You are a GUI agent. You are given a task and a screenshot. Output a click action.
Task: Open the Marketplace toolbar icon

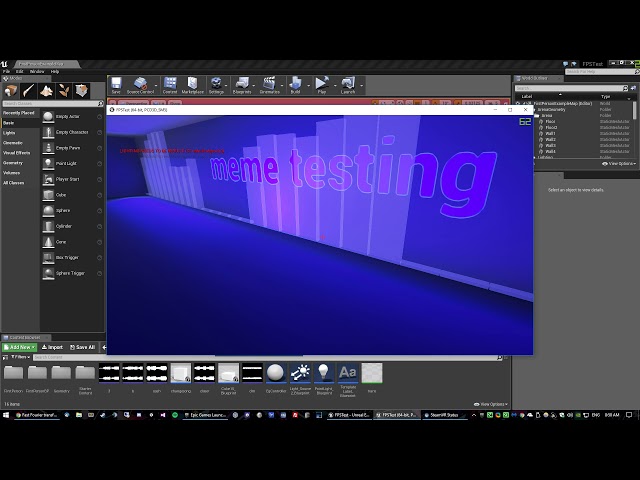pos(192,85)
